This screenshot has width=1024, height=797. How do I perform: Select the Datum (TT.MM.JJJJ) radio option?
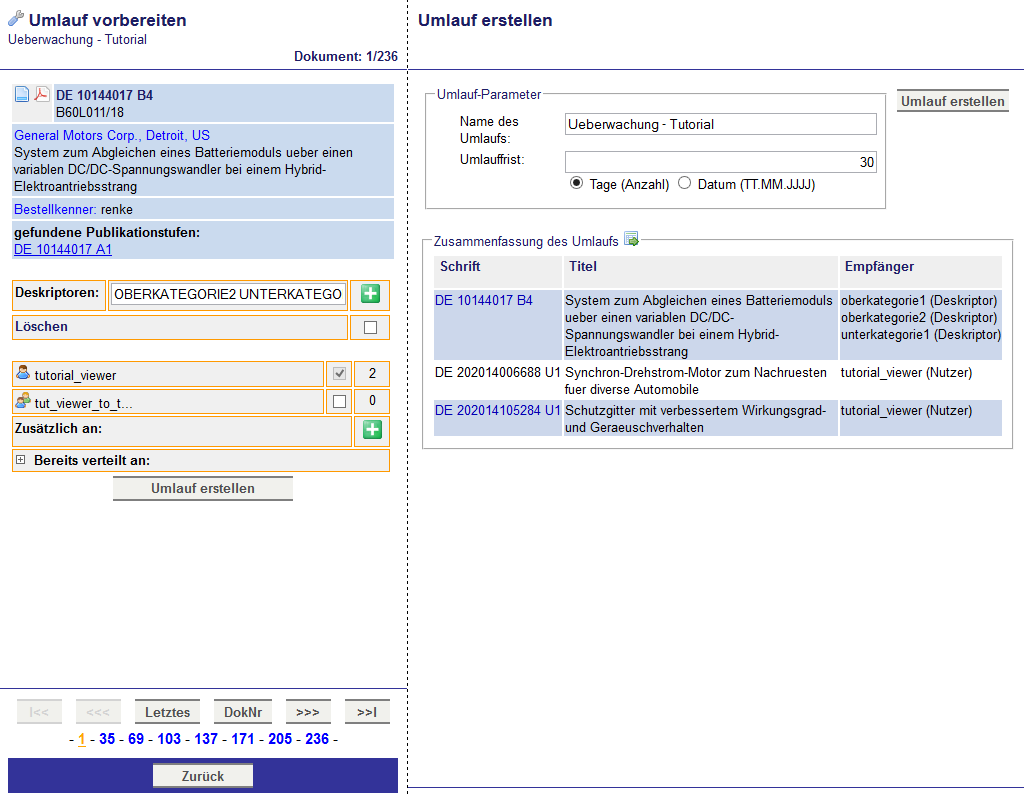(x=685, y=183)
